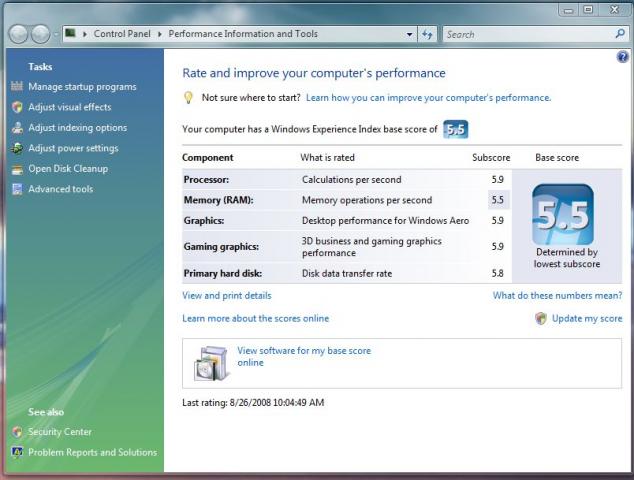Select Performance Information and Tools breadcrumb
The image size is (634, 480).
(243, 34)
